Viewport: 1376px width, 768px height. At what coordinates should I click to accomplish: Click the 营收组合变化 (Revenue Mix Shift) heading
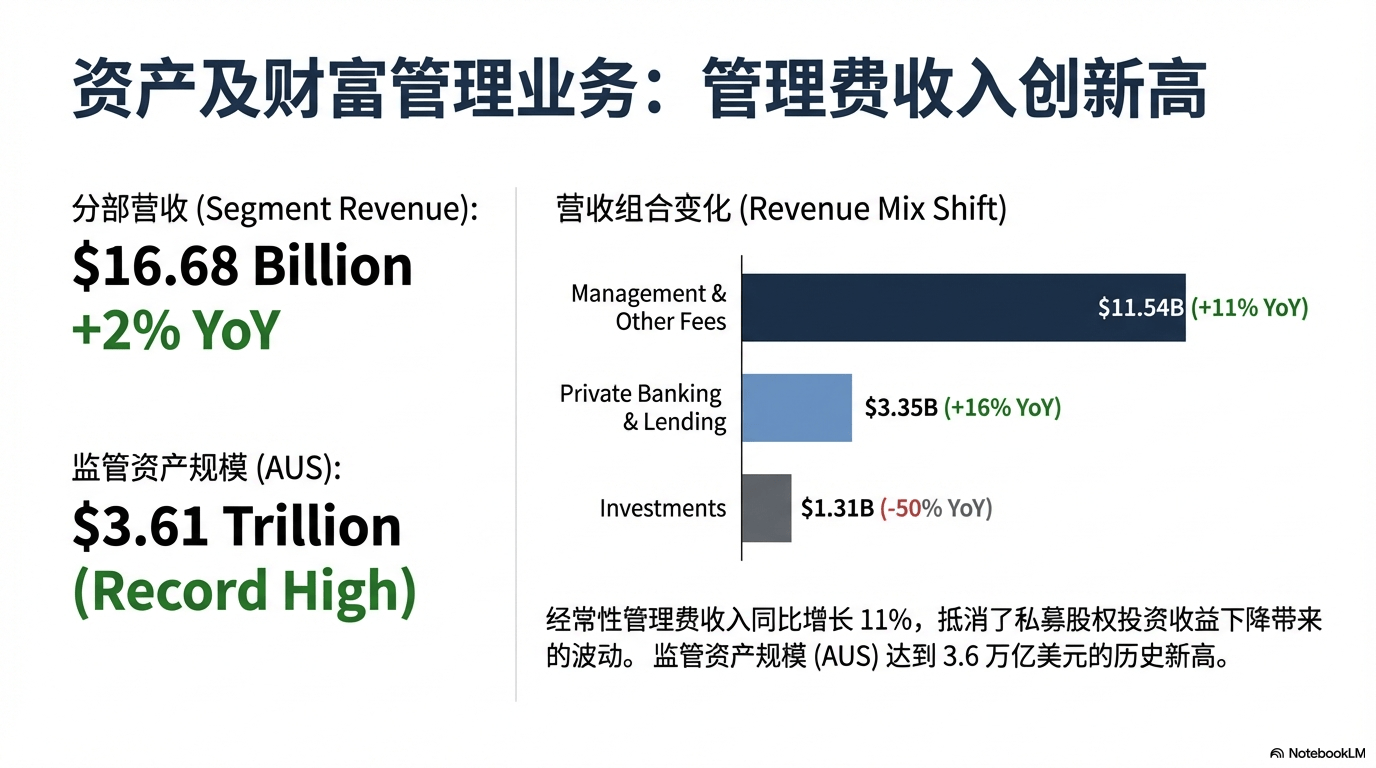(781, 209)
